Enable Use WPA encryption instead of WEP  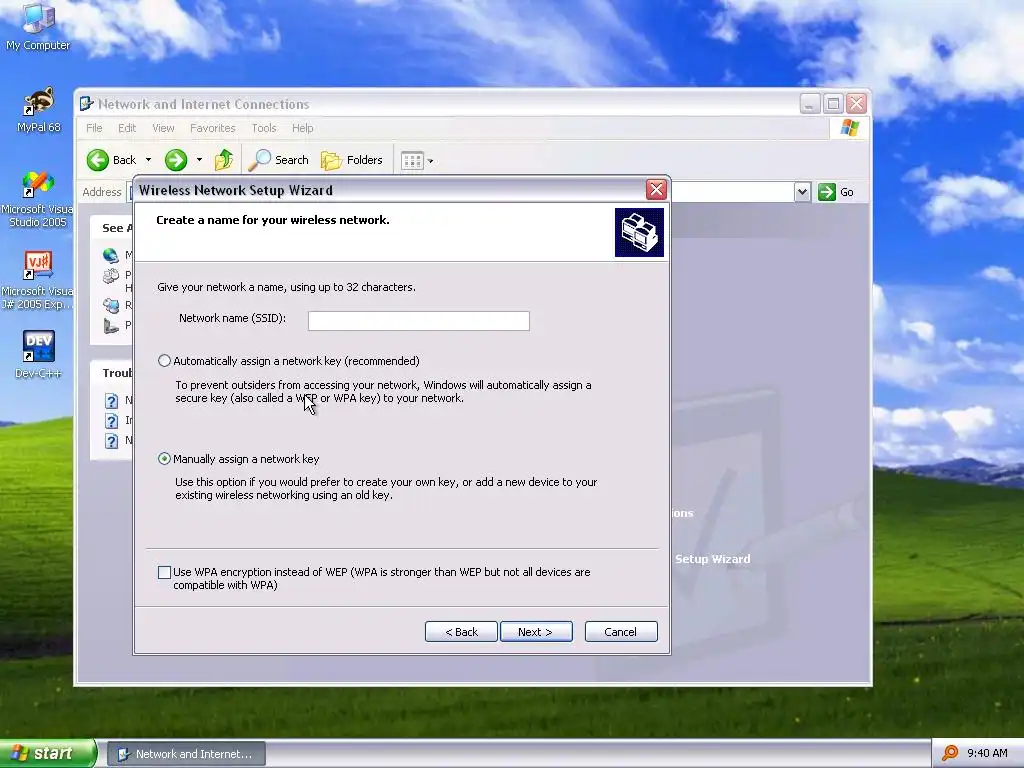click(165, 573)
